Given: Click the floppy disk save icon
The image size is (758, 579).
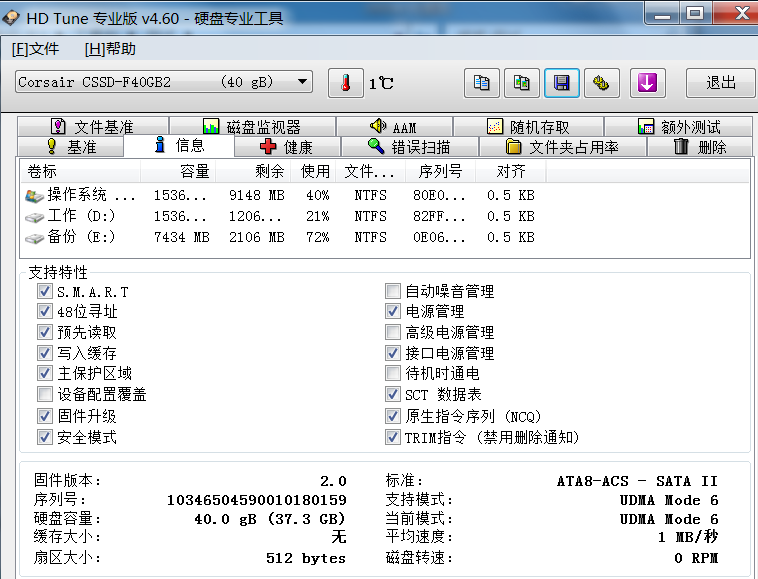Looking at the screenshot, I should [561, 83].
